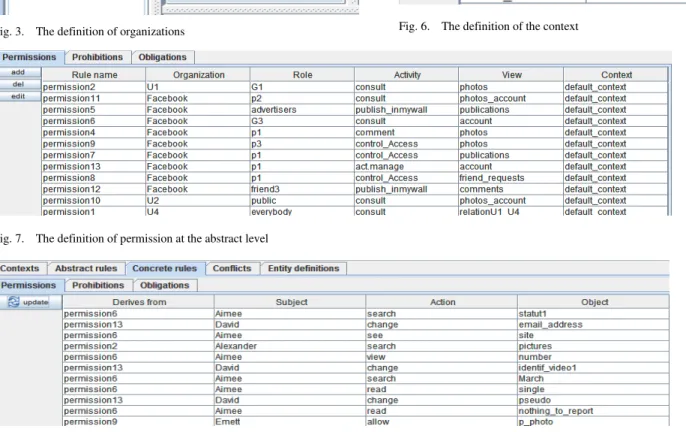Click the Object column header

pyautogui.click(x=594, y=302)
